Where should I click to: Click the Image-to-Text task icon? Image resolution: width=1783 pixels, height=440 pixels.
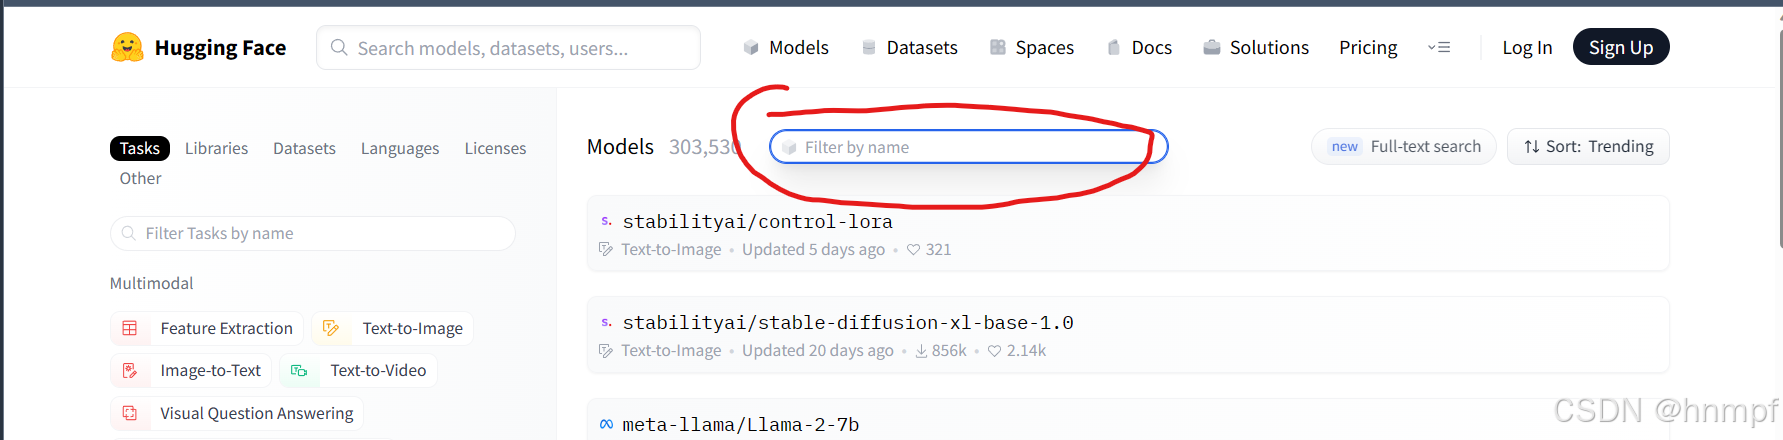tap(130, 370)
